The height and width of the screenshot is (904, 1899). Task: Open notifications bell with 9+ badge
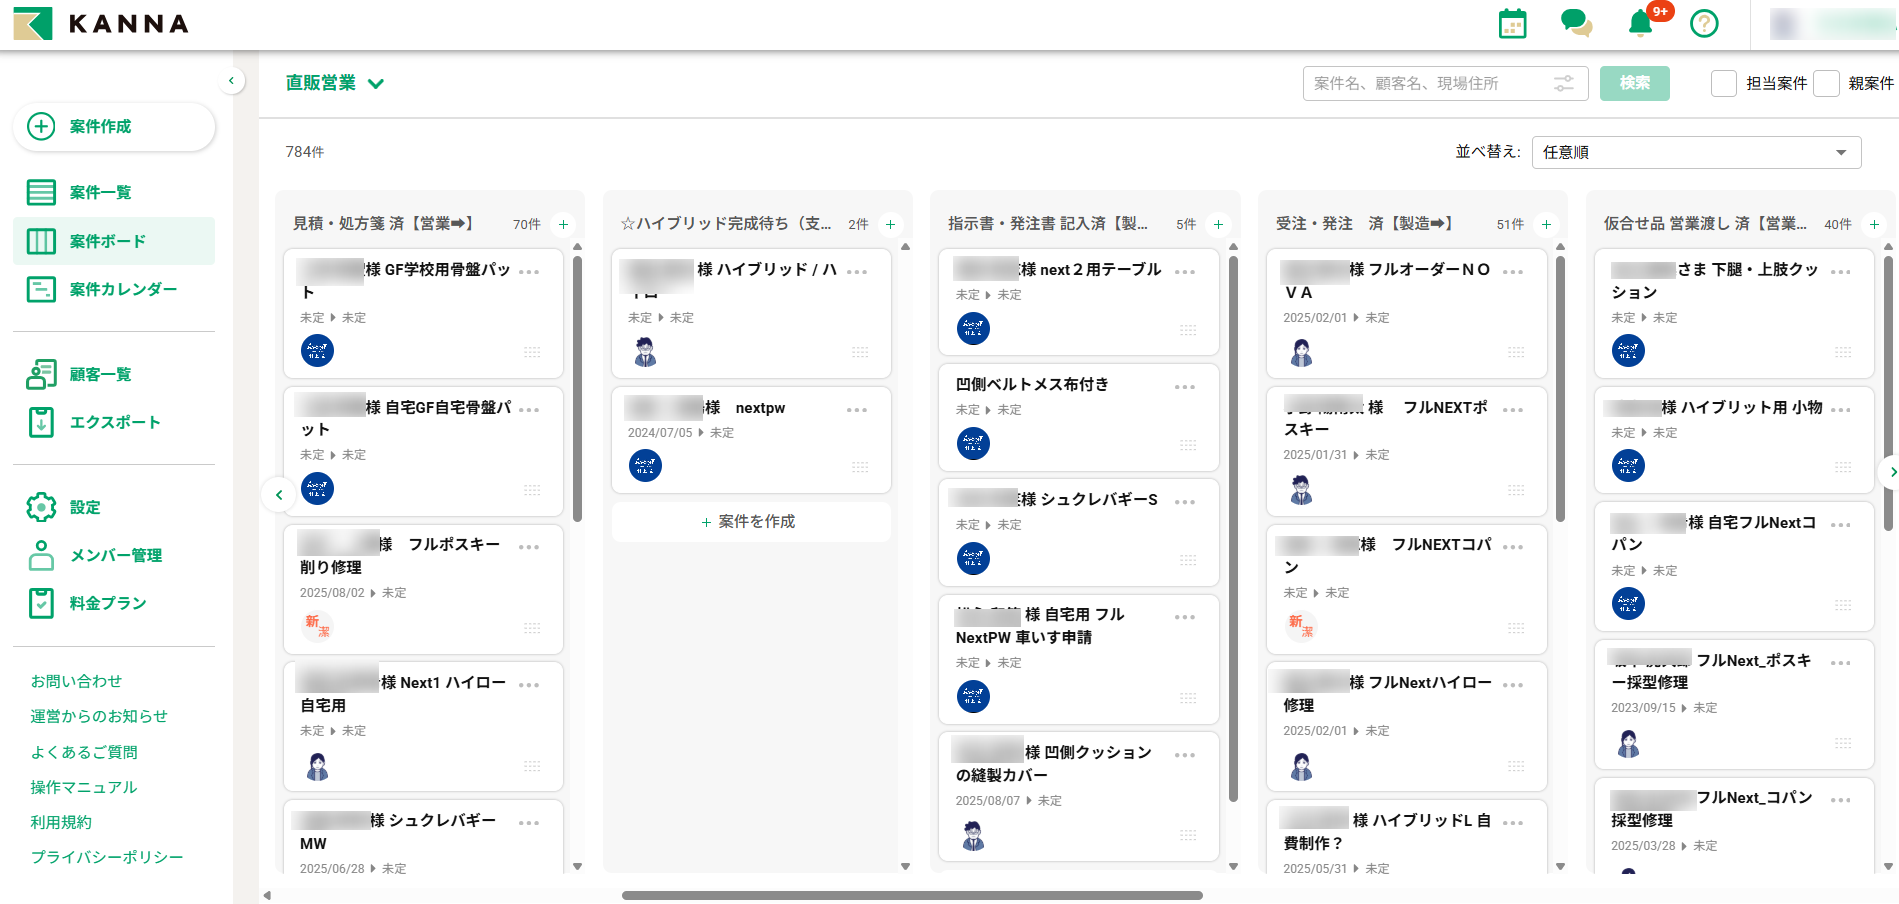1640,23
